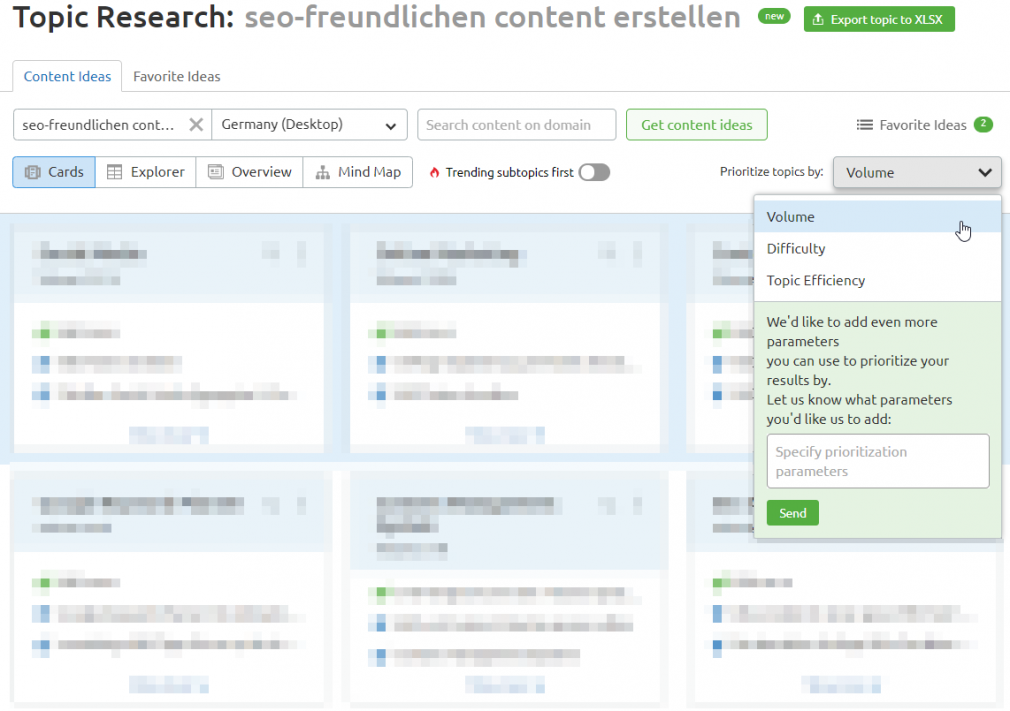Click the Cards view icon
This screenshot has width=1010, height=711.
pyautogui.click(x=32, y=172)
